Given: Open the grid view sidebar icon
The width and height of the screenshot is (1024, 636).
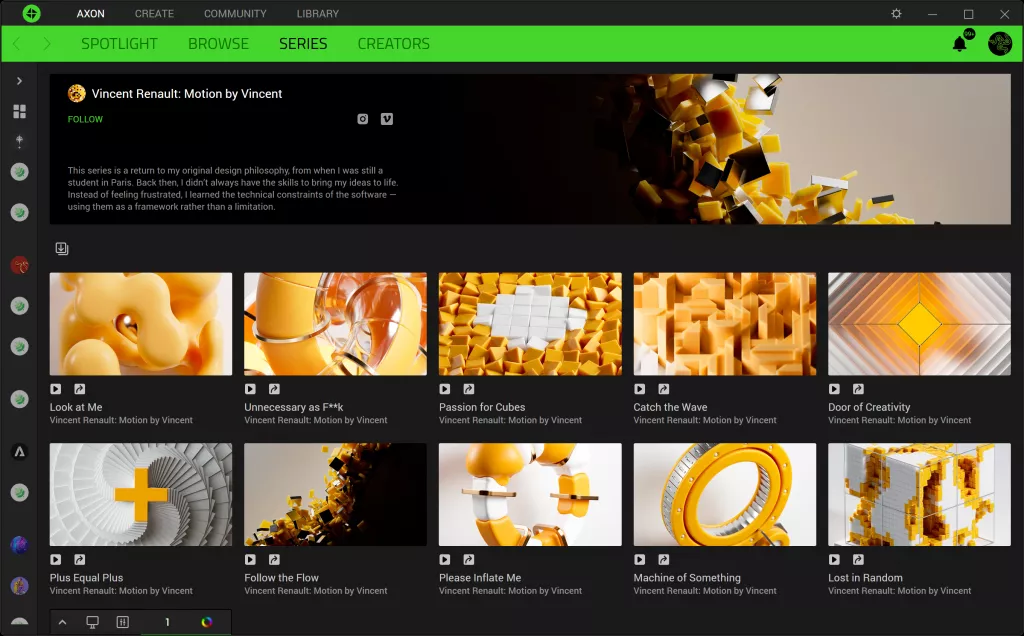Looking at the screenshot, I should (20, 112).
